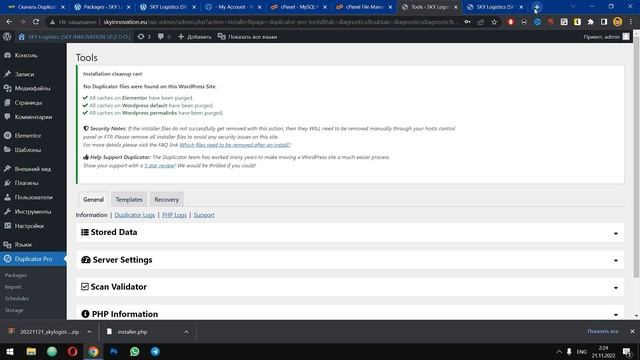Click the updates icon in admin bar
Image resolution: width=640 pixels, height=360 pixels.
click(x=141, y=37)
